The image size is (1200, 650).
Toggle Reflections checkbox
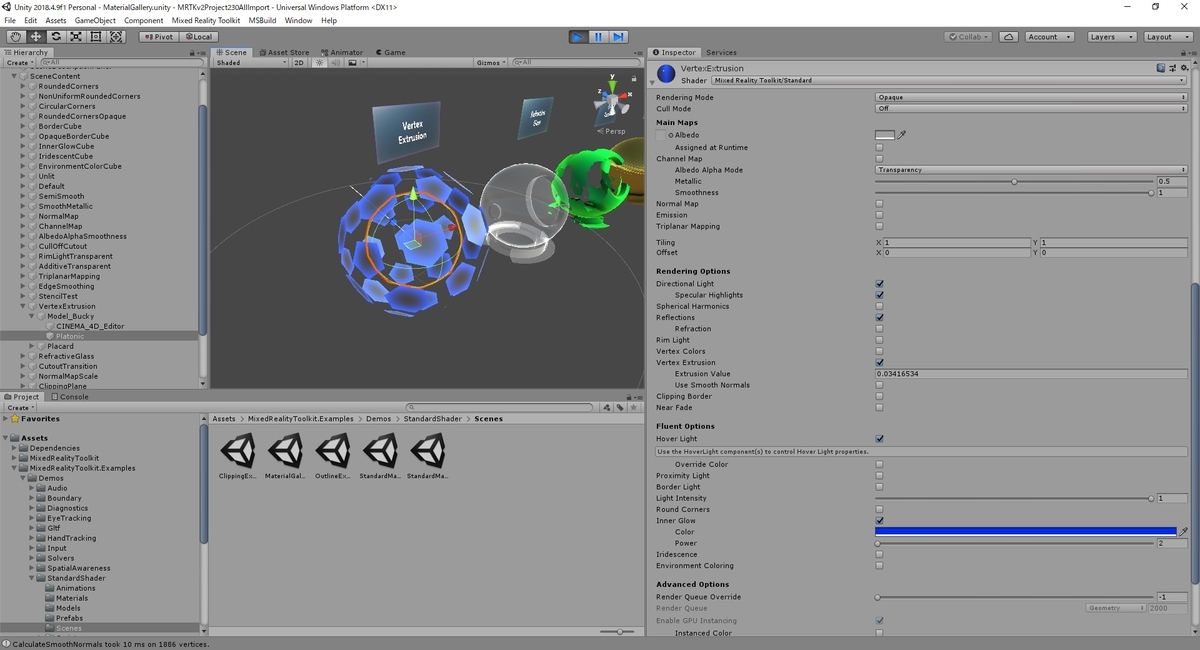click(879, 318)
